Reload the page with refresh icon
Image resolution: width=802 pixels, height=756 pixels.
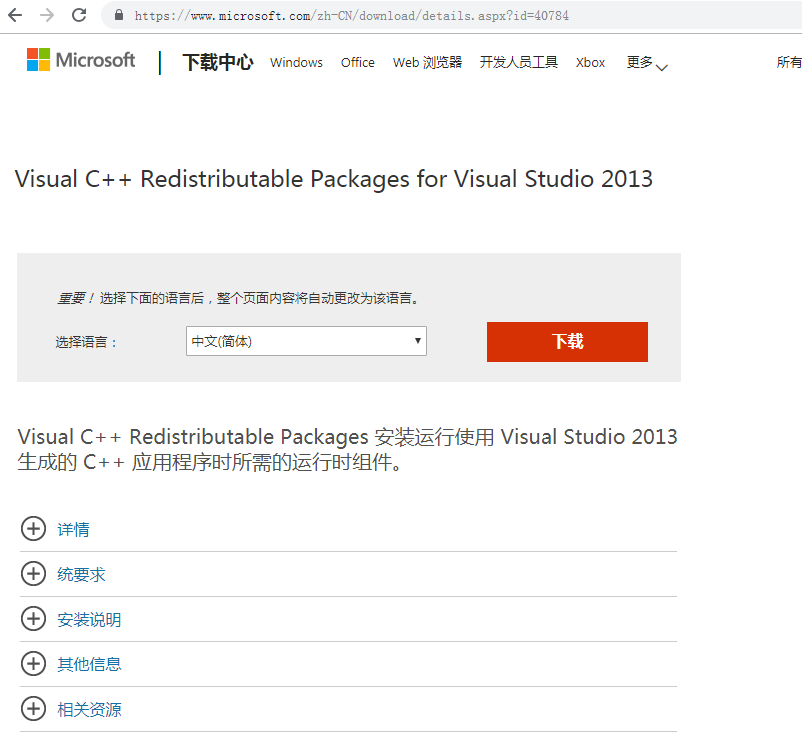click(x=79, y=16)
